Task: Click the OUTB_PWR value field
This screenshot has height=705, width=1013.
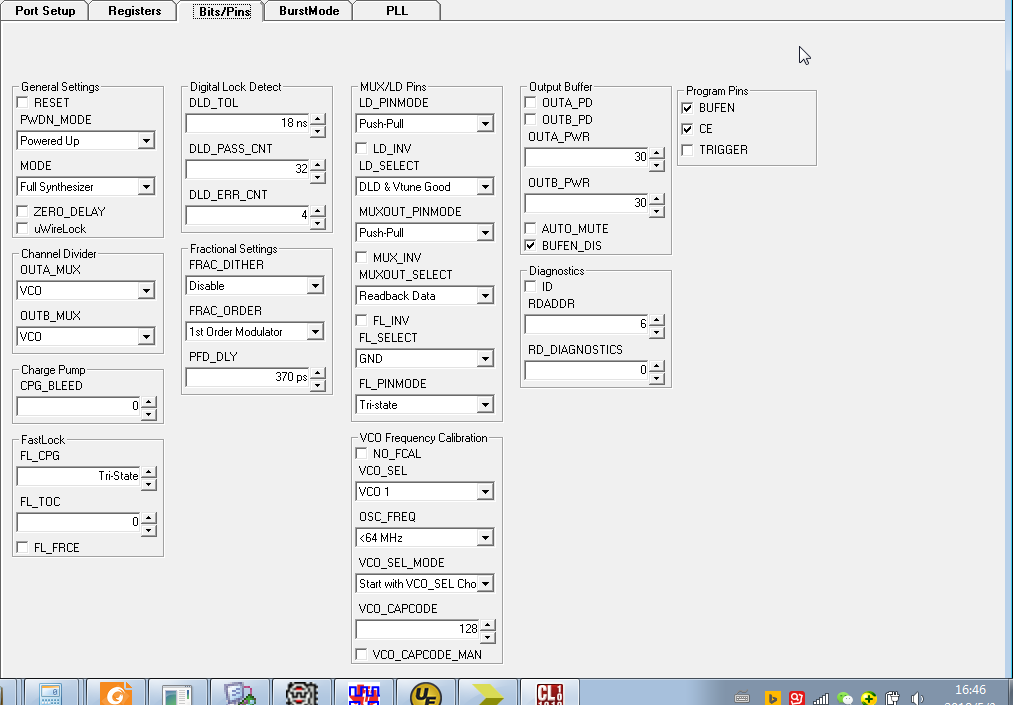Action: point(587,203)
